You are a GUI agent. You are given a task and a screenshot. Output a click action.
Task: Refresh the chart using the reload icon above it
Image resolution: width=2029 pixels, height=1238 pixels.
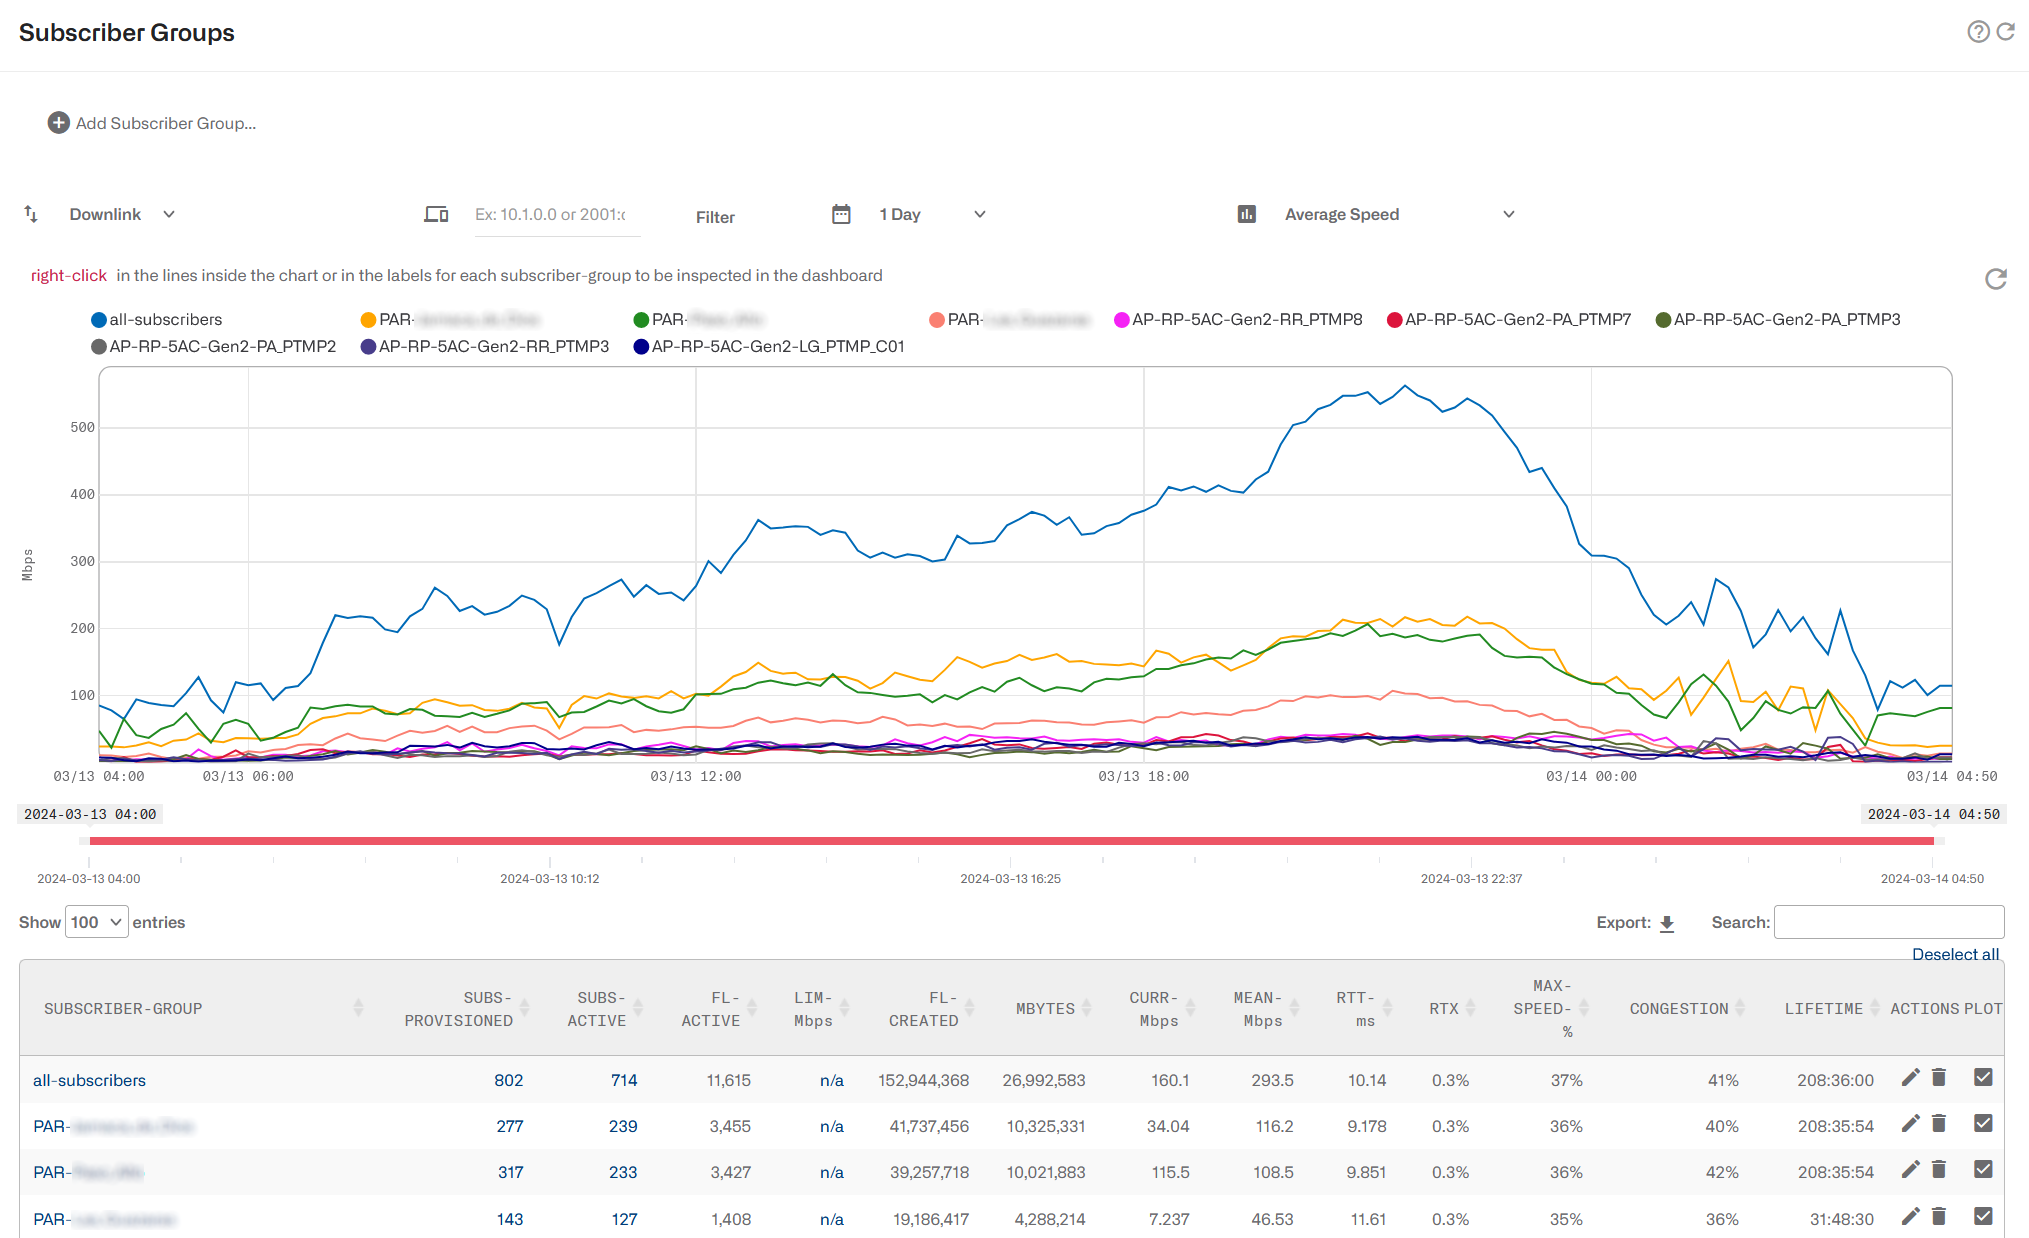1995,280
